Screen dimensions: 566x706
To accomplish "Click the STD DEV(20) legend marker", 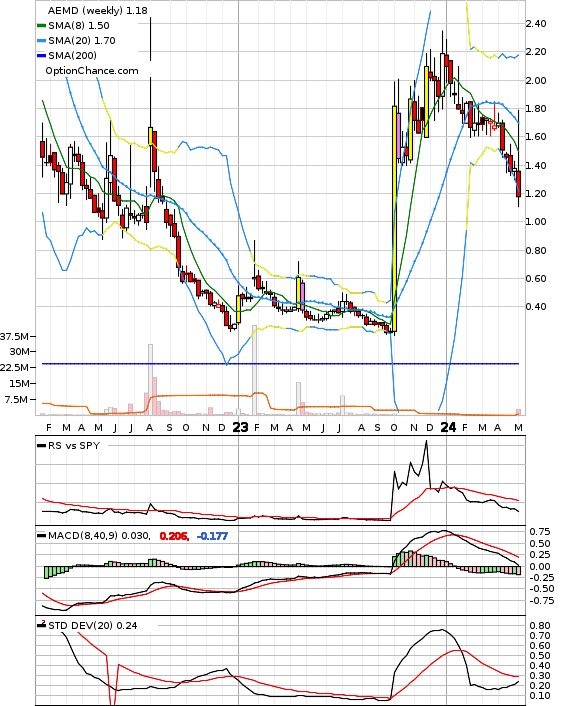I will 41,625.
